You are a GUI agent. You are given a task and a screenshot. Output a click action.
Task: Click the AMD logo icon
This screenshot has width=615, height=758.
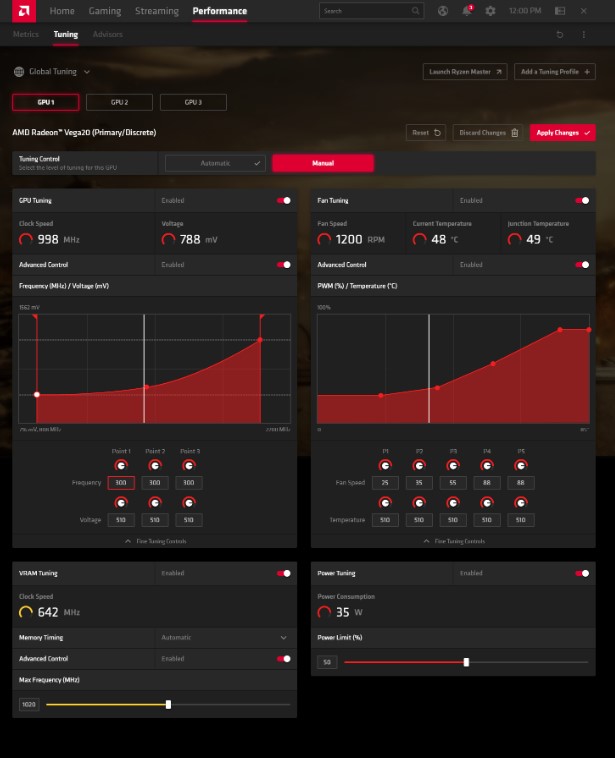[x=23, y=11]
